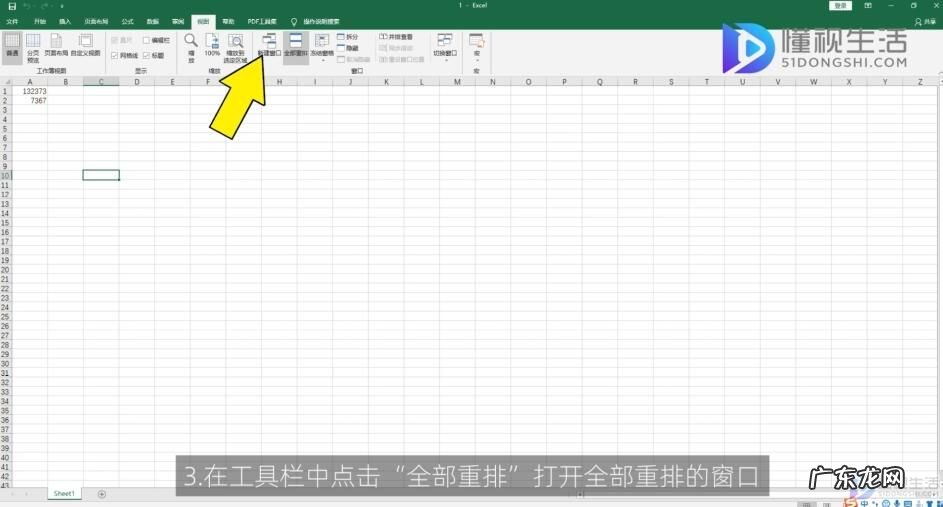The width and height of the screenshot is (943, 507).
Task: Customize quick access toolbar dropdown arrow
Action: [61, 6]
